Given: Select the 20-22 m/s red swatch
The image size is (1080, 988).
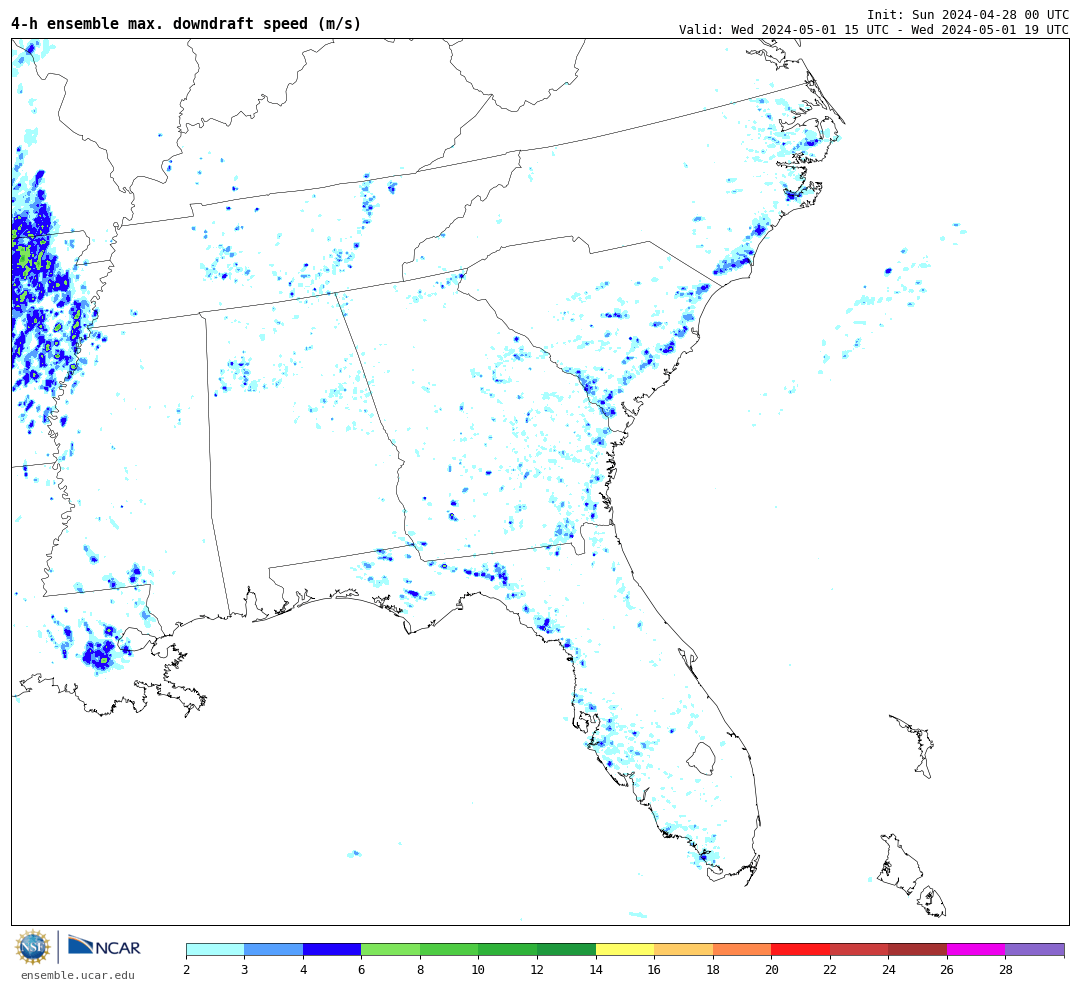Looking at the screenshot, I should (x=800, y=949).
